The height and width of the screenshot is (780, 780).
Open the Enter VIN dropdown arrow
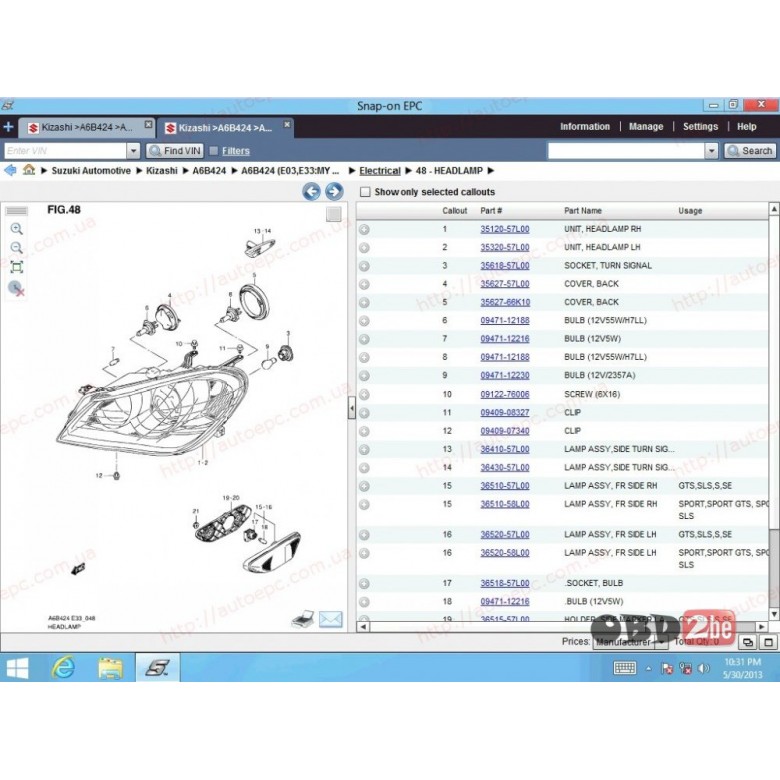[x=133, y=151]
